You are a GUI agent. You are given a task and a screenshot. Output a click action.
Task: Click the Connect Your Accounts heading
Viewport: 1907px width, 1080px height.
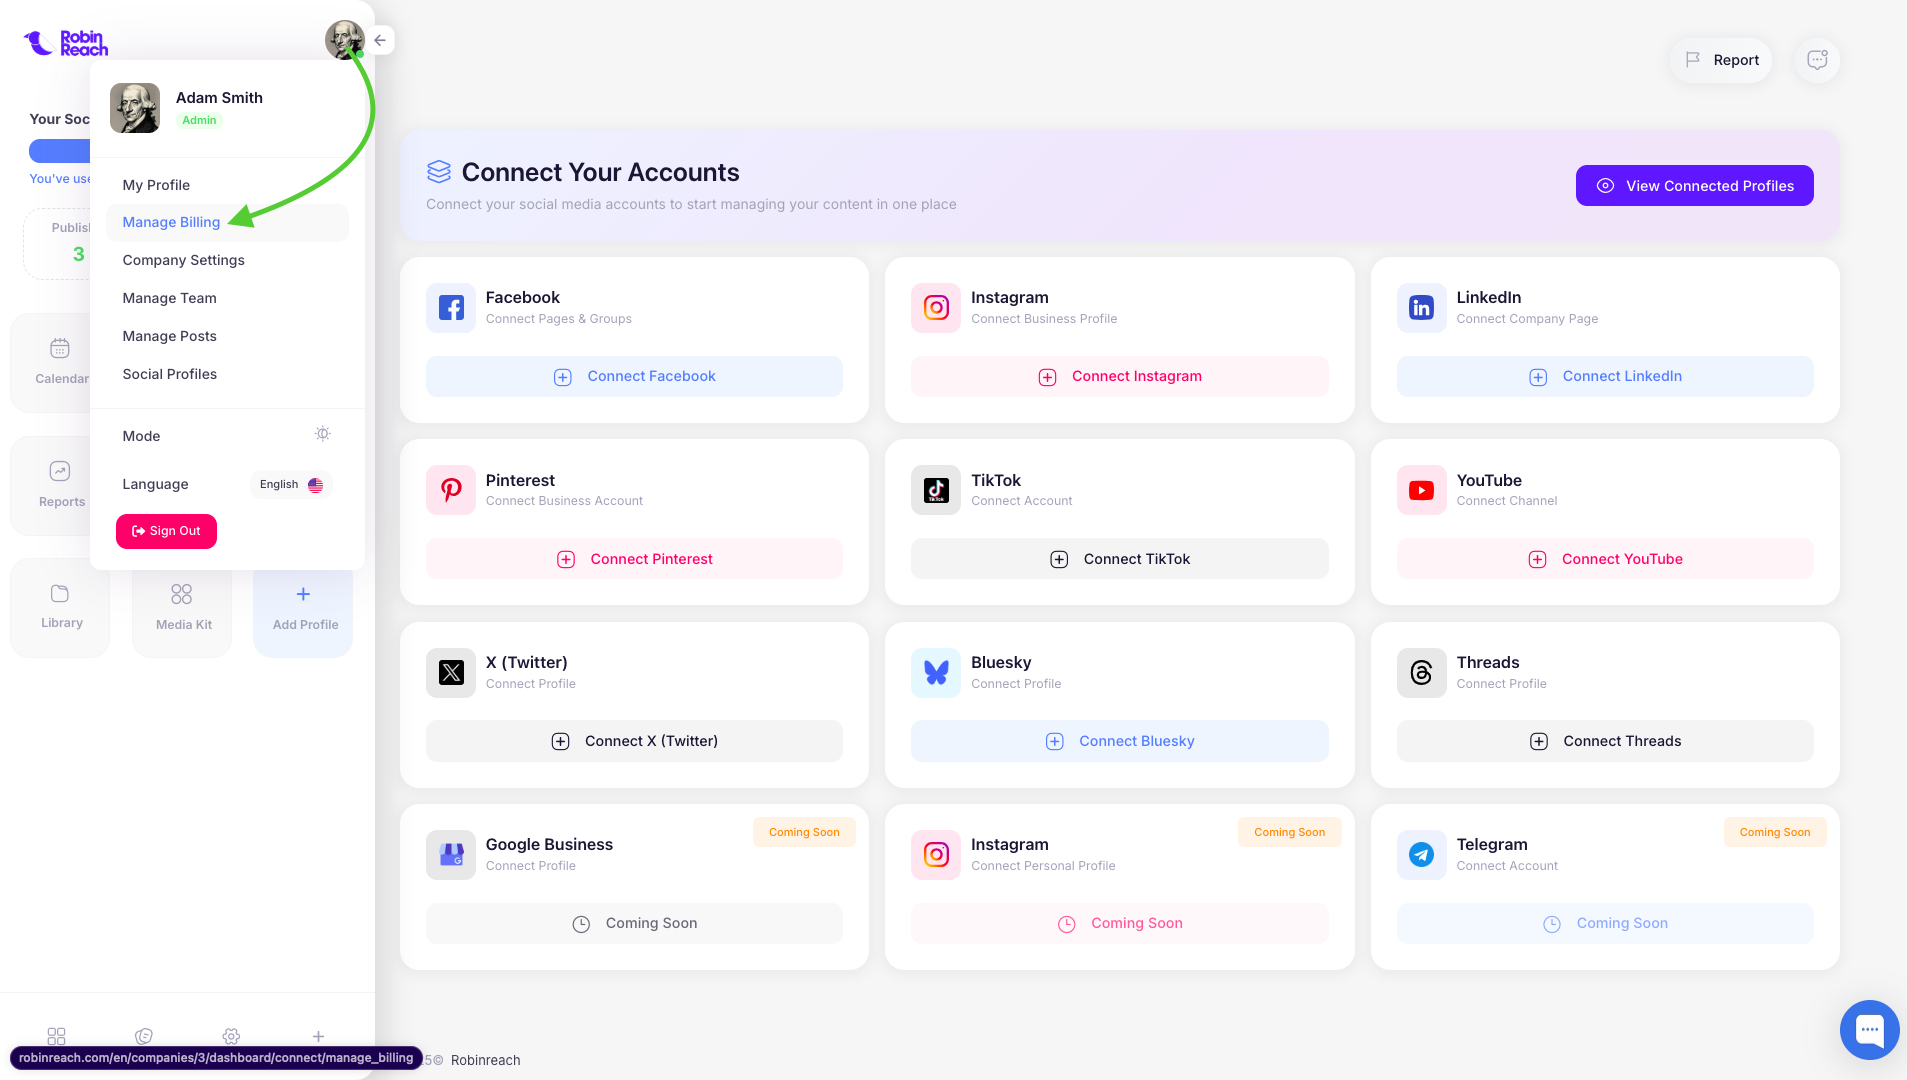pyautogui.click(x=600, y=172)
